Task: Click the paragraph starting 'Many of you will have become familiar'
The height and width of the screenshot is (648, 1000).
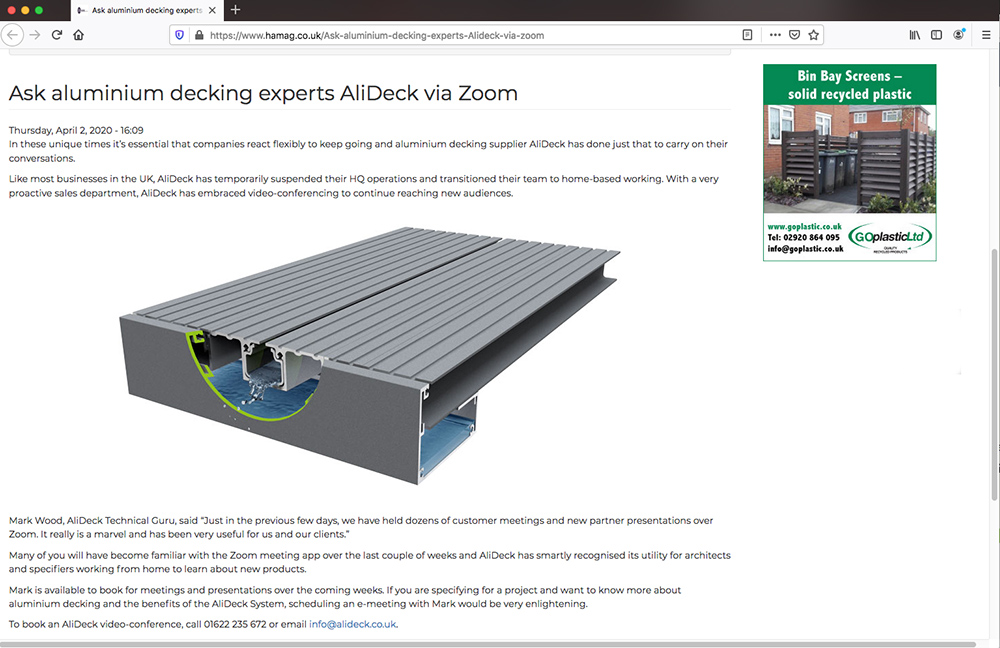Action: click(370, 562)
